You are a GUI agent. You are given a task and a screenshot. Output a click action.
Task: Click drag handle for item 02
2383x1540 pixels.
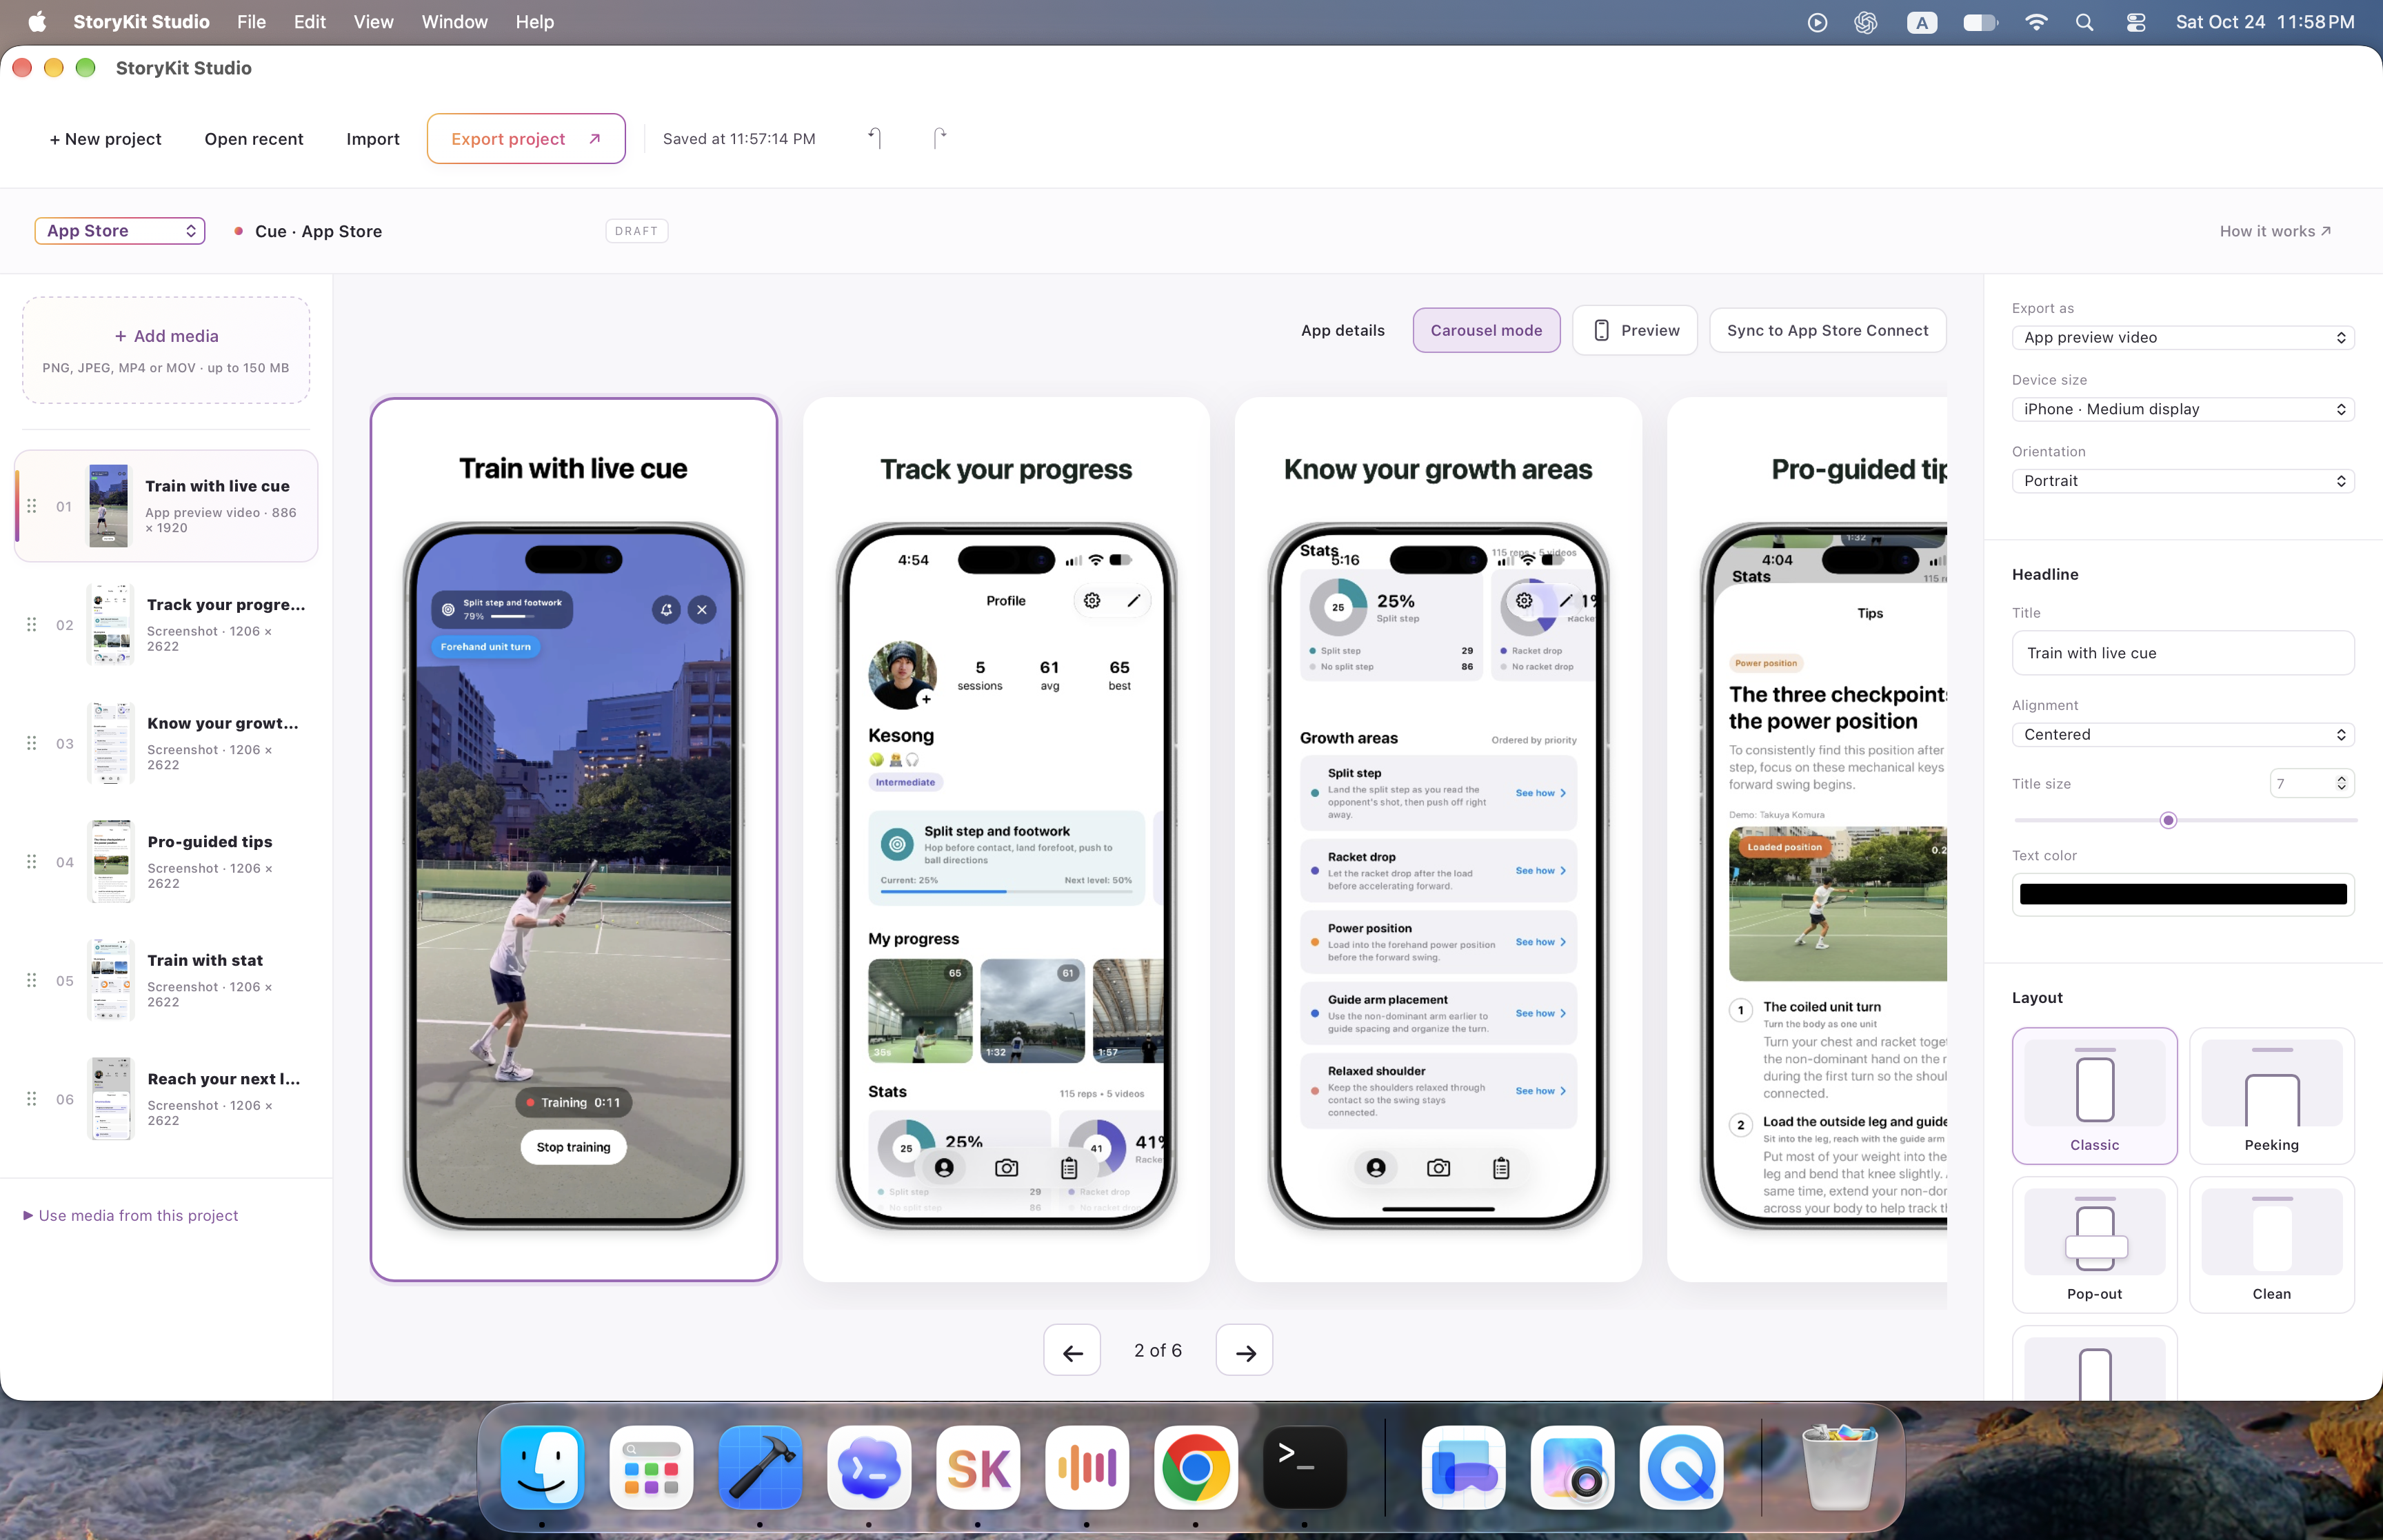[x=32, y=625]
